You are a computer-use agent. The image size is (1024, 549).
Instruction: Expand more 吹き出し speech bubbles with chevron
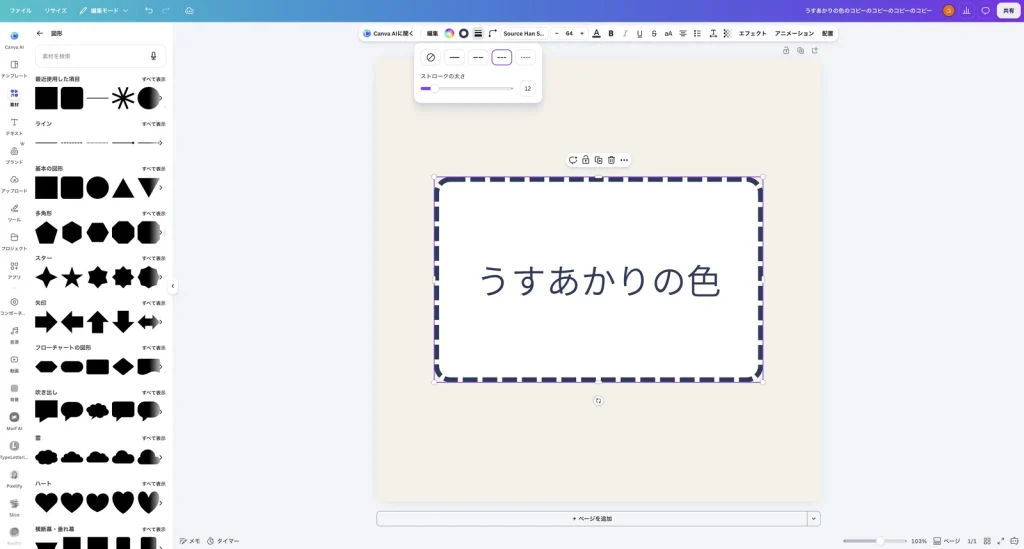coord(161,411)
